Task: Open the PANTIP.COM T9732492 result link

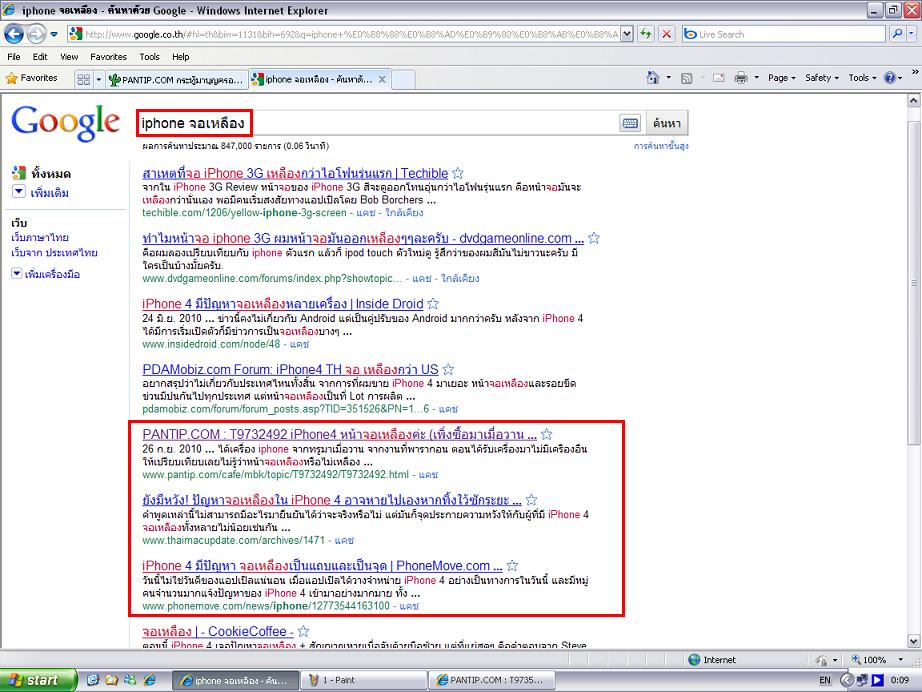Action: tap(339, 434)
